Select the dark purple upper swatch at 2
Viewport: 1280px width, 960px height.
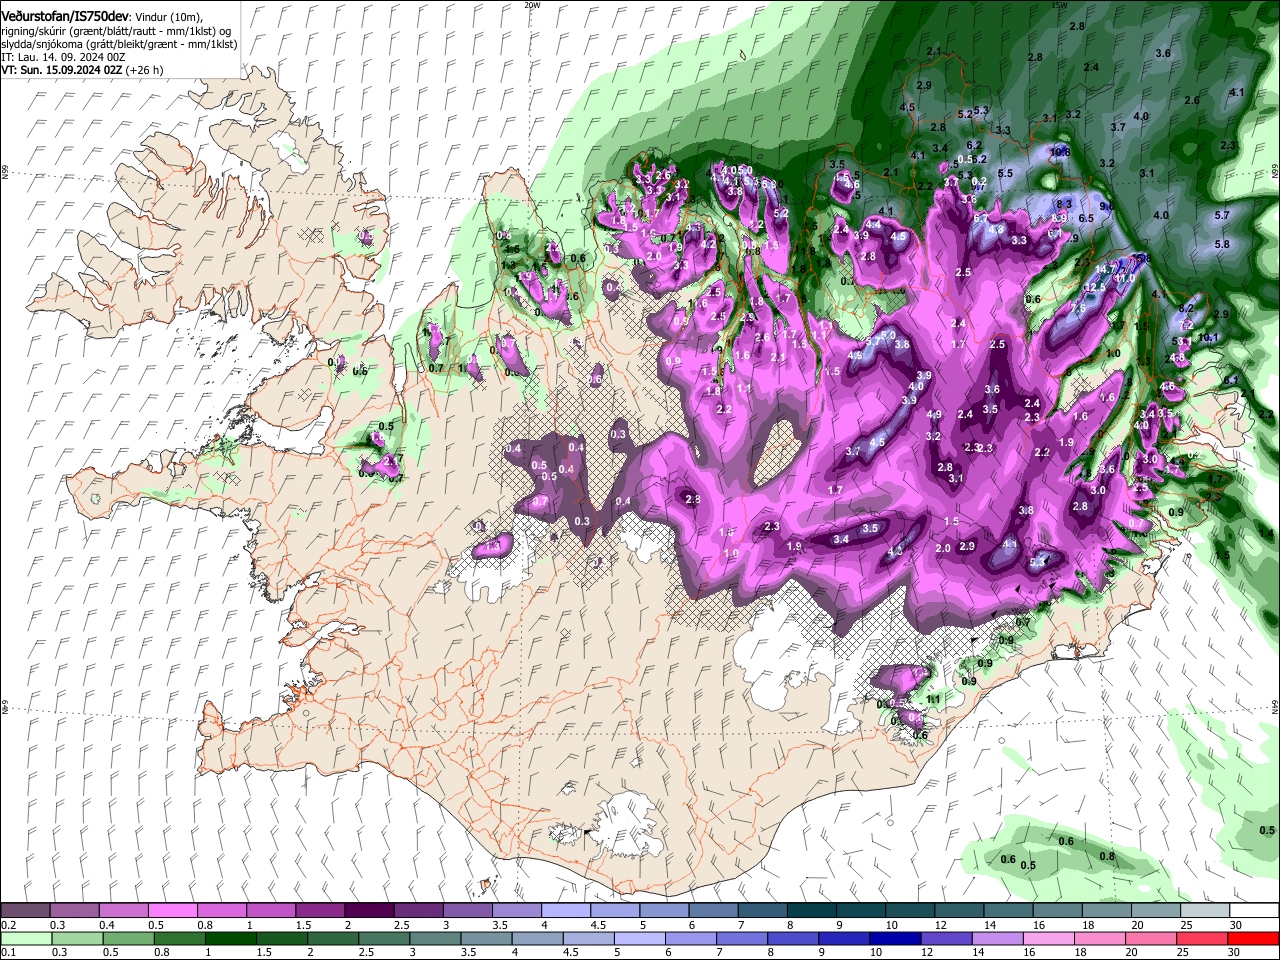(x=368, y=911)
